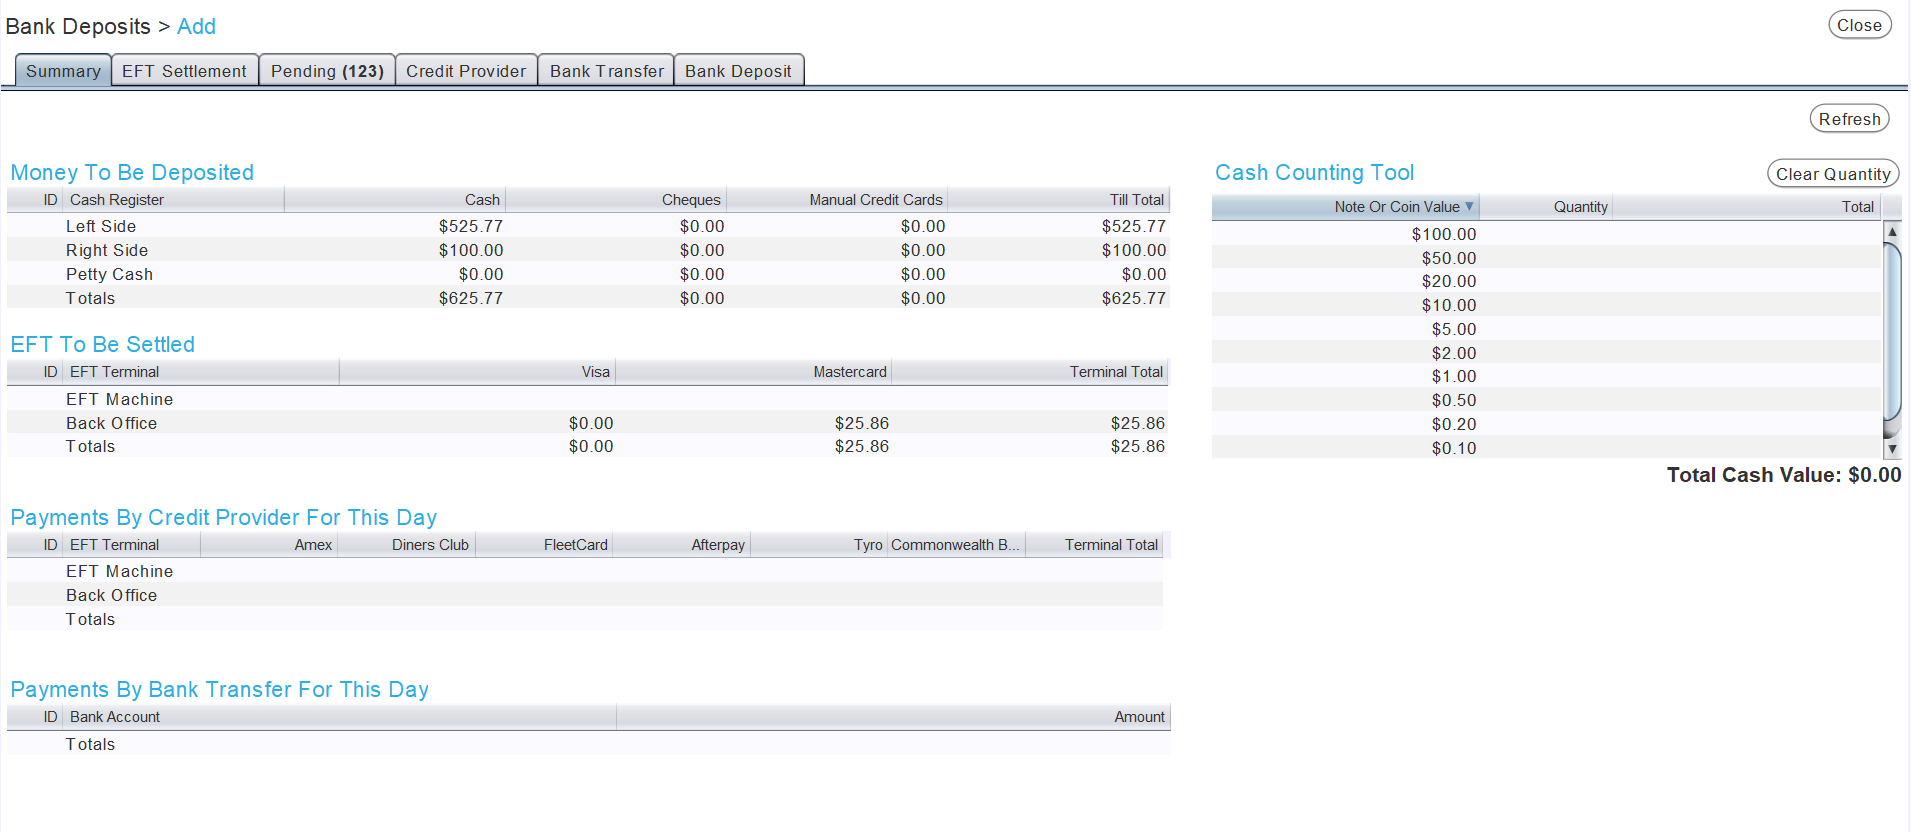
Task: Click the Commonwealth B... column header
Action: tap(955, 545)
